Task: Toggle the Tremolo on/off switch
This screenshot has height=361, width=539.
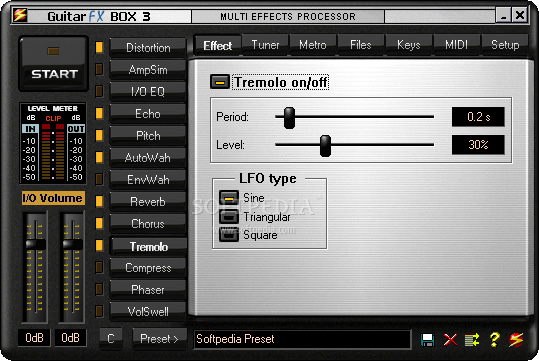Action: point(220,83)
